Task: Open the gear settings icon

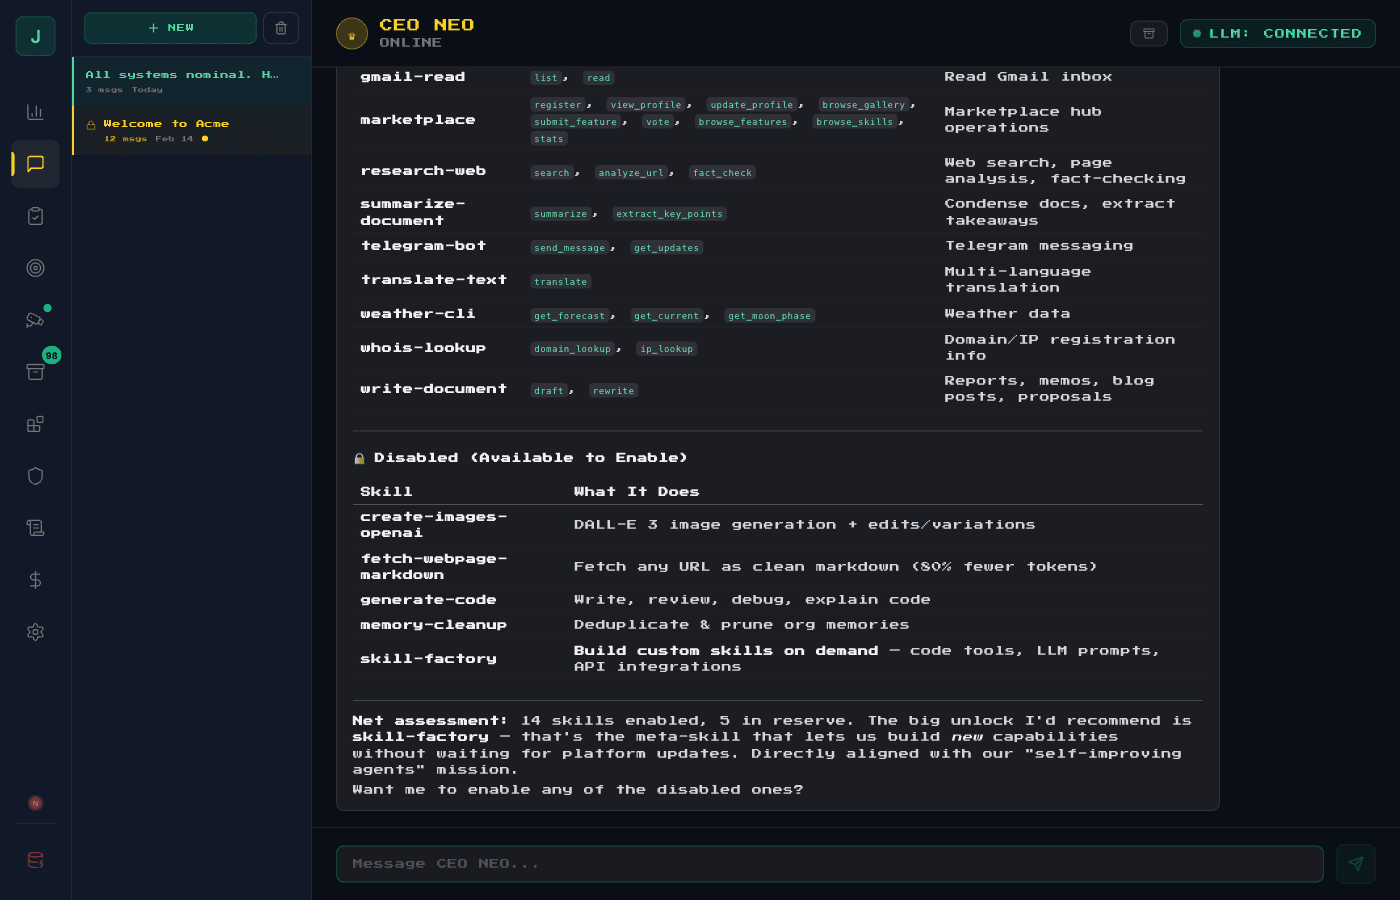Action: tap(35, 632)
